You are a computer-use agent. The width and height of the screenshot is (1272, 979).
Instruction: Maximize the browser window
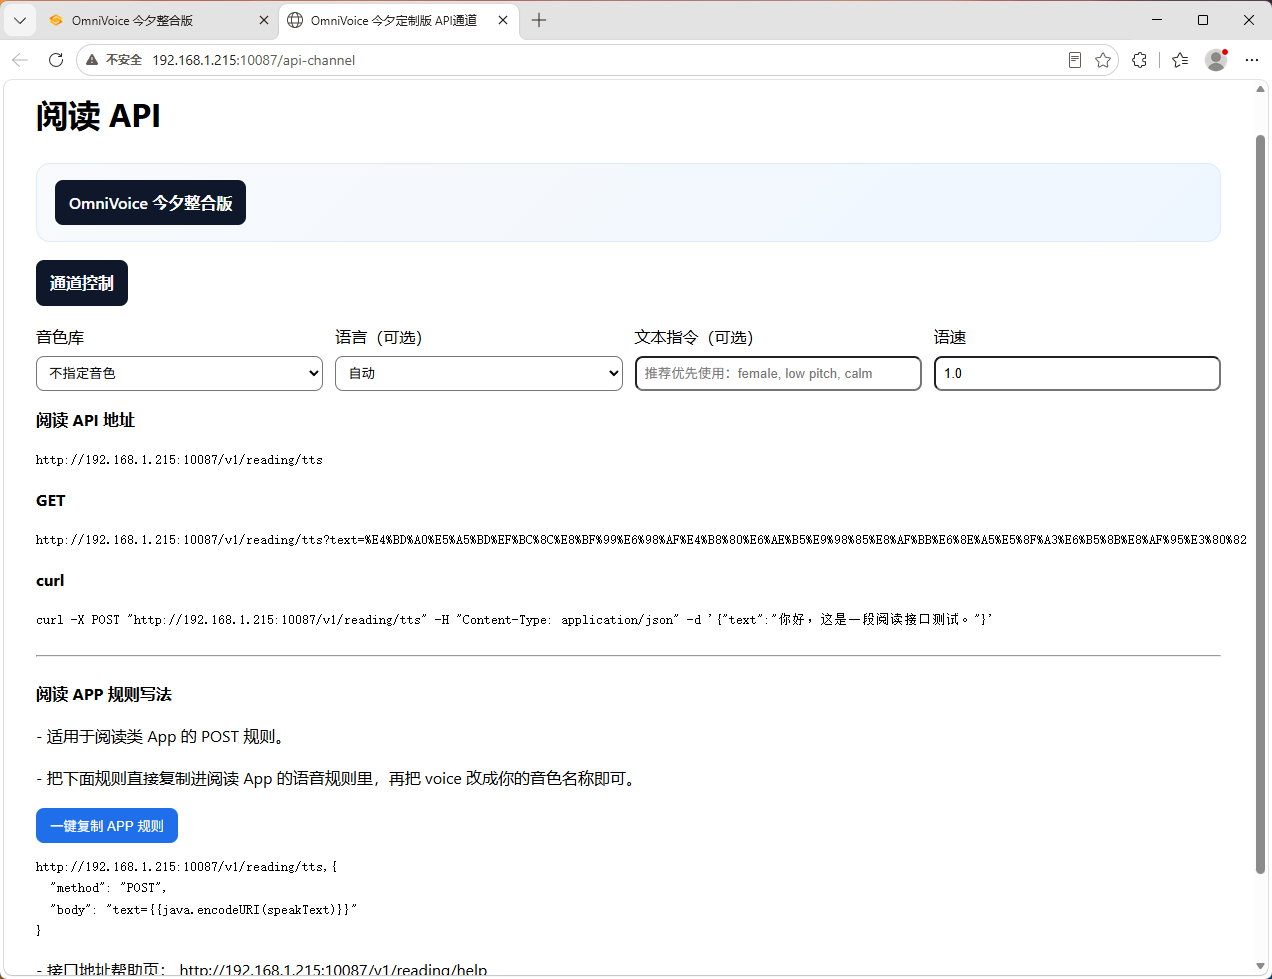click(x=1203, y=20)
